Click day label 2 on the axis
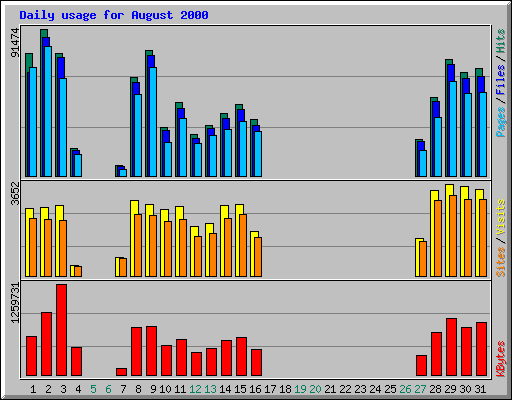 [x=48, y=389]
